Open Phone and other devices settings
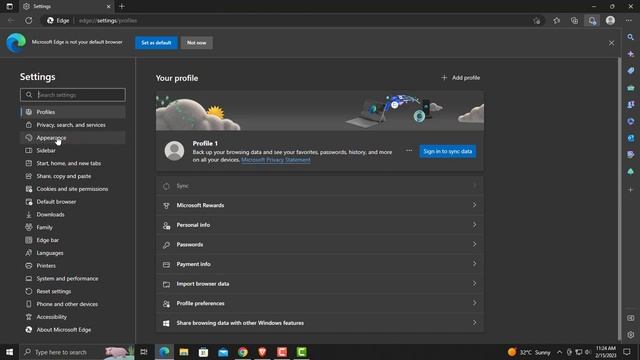Screen dimensions: 640x360 tap(73, 304)
